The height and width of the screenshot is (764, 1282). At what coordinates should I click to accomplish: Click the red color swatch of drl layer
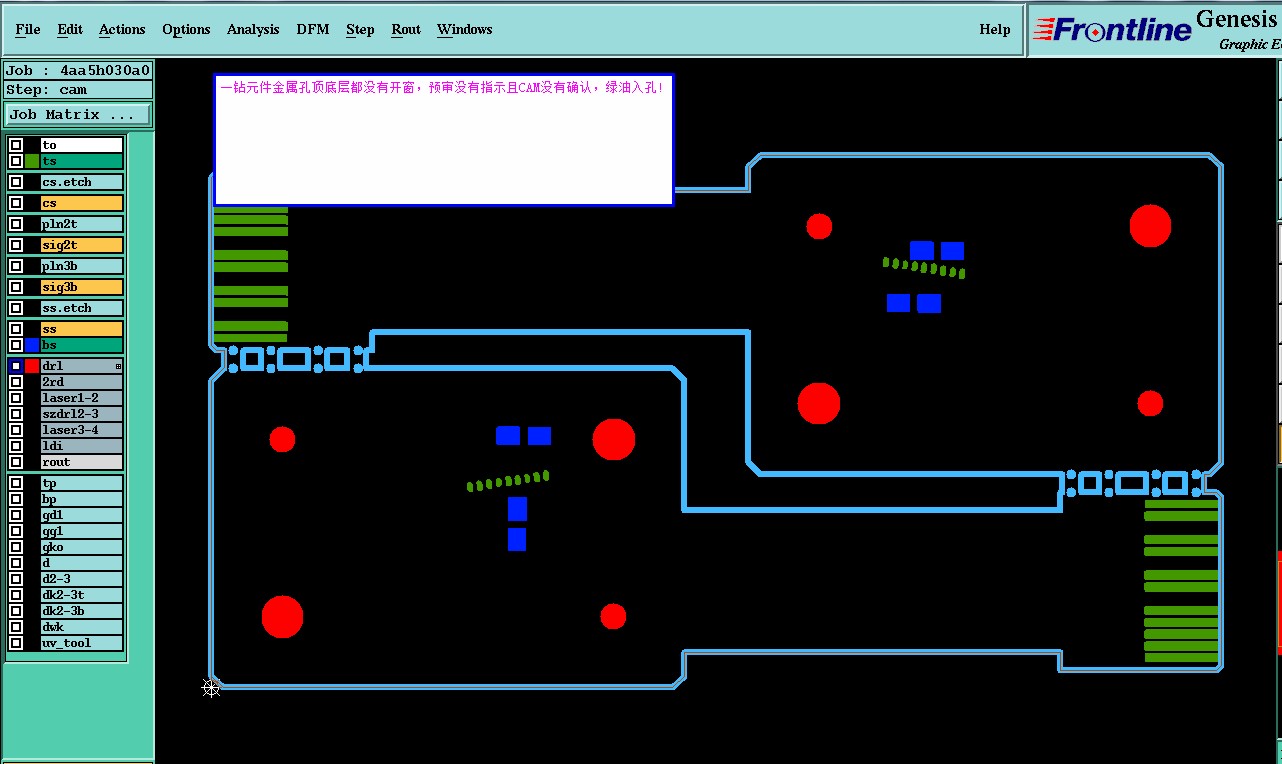pyautogui.click(x=32, y=366)
